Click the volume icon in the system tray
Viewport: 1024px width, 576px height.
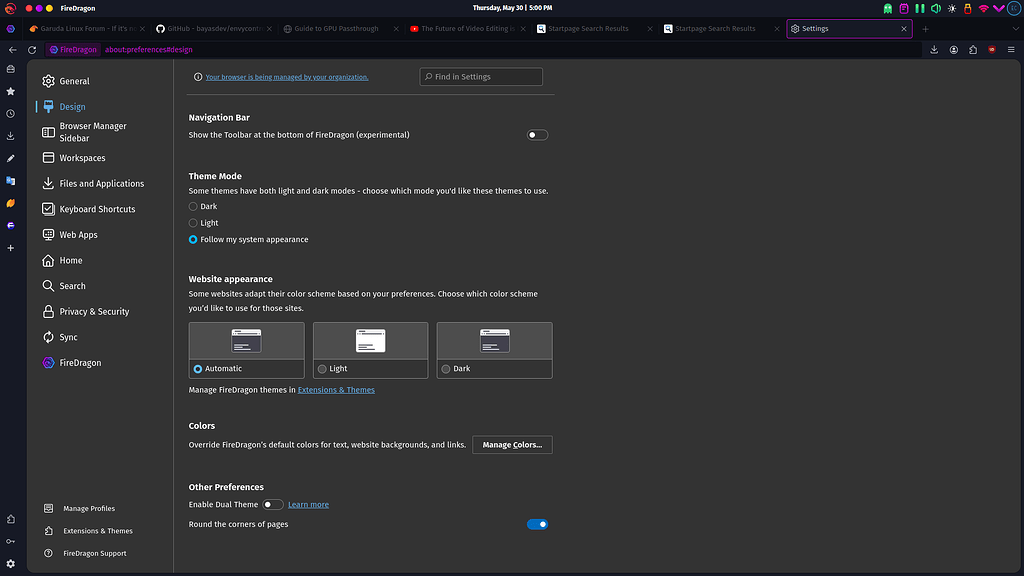[x=935, y=8]
